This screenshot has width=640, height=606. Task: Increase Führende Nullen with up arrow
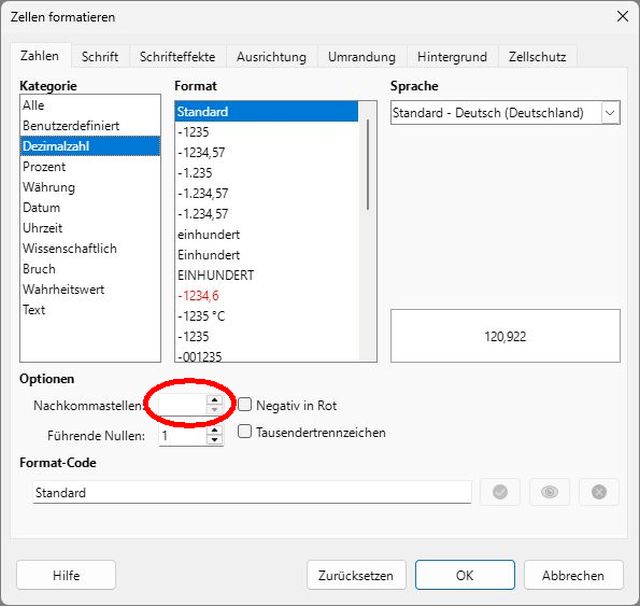point(215,431)
